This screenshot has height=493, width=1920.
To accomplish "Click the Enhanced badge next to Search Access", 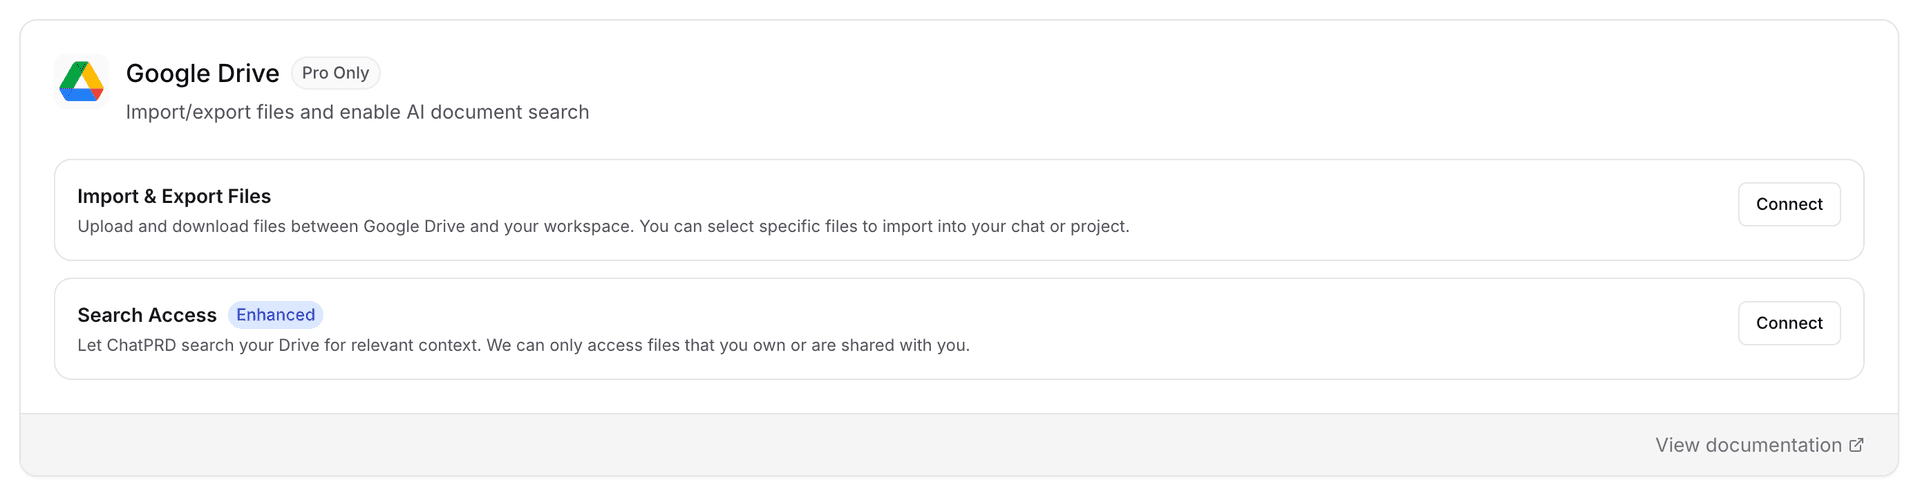I will (275, 315).
